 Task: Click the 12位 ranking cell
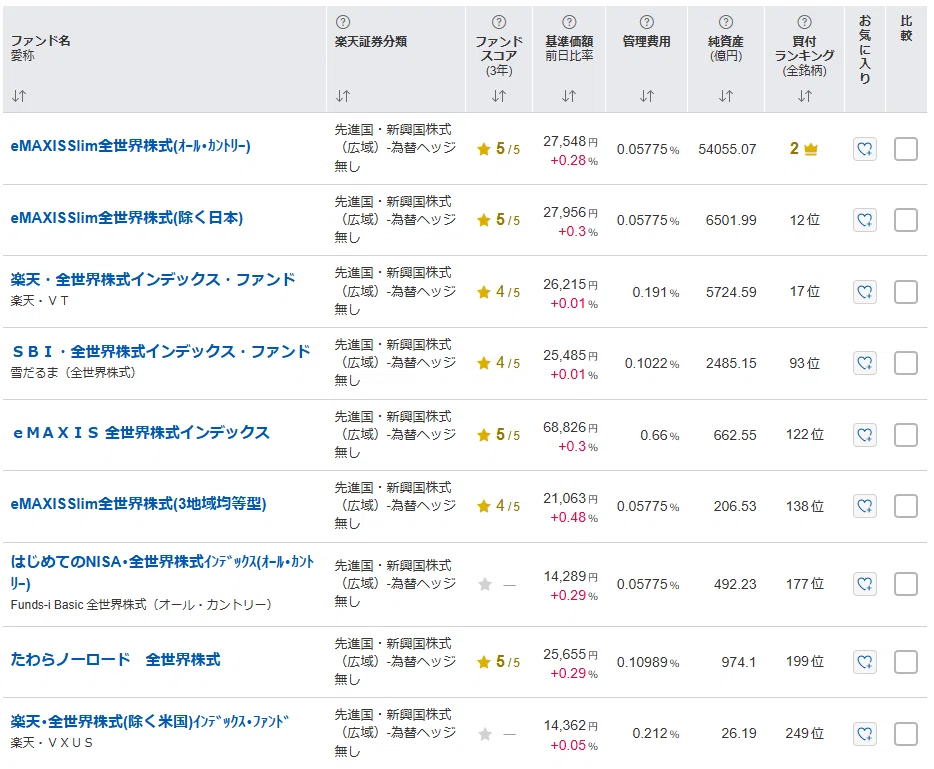pos(805,220)
